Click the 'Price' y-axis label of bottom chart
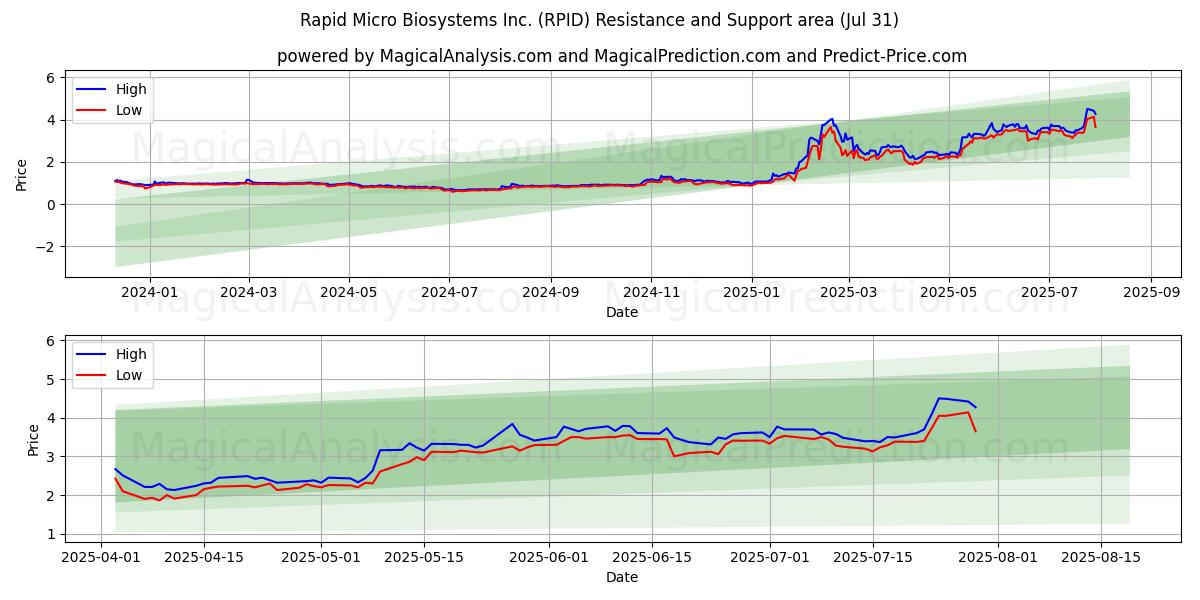1200x600 pixels. tap(33, 439)
